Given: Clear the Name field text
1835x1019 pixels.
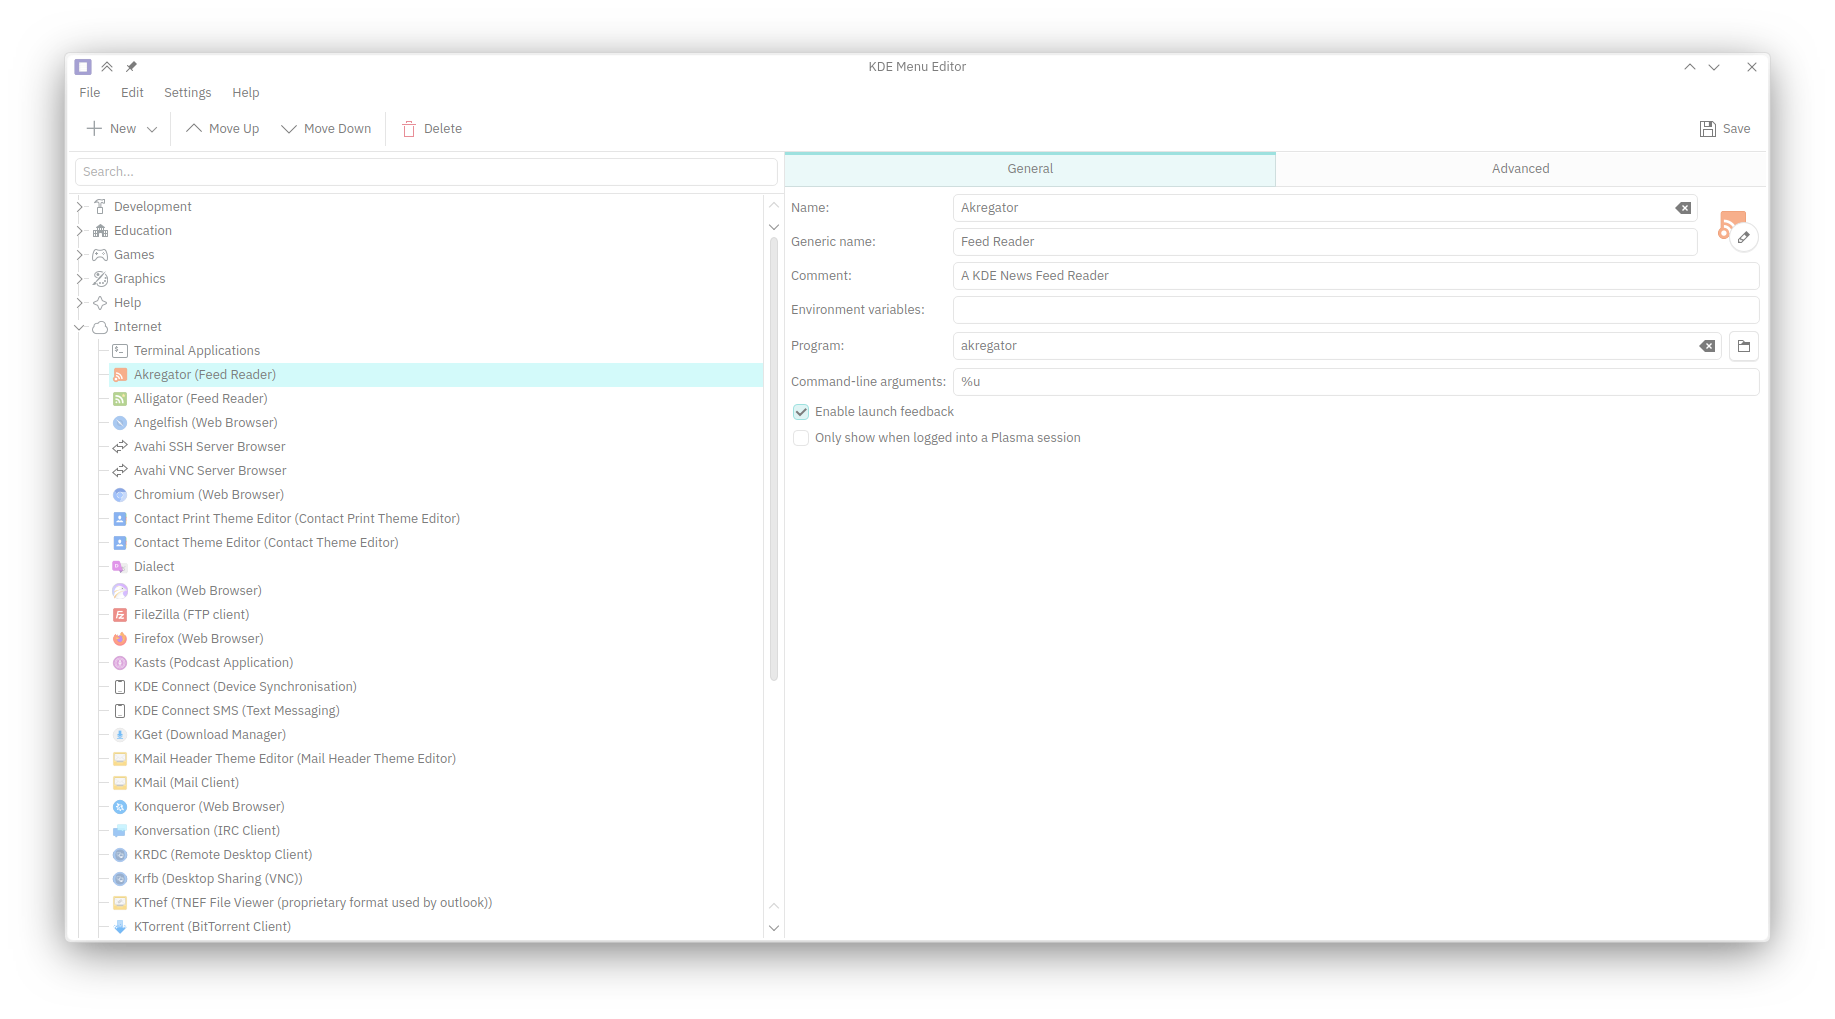Looking at the screenshot, I should click(1683, 208).
